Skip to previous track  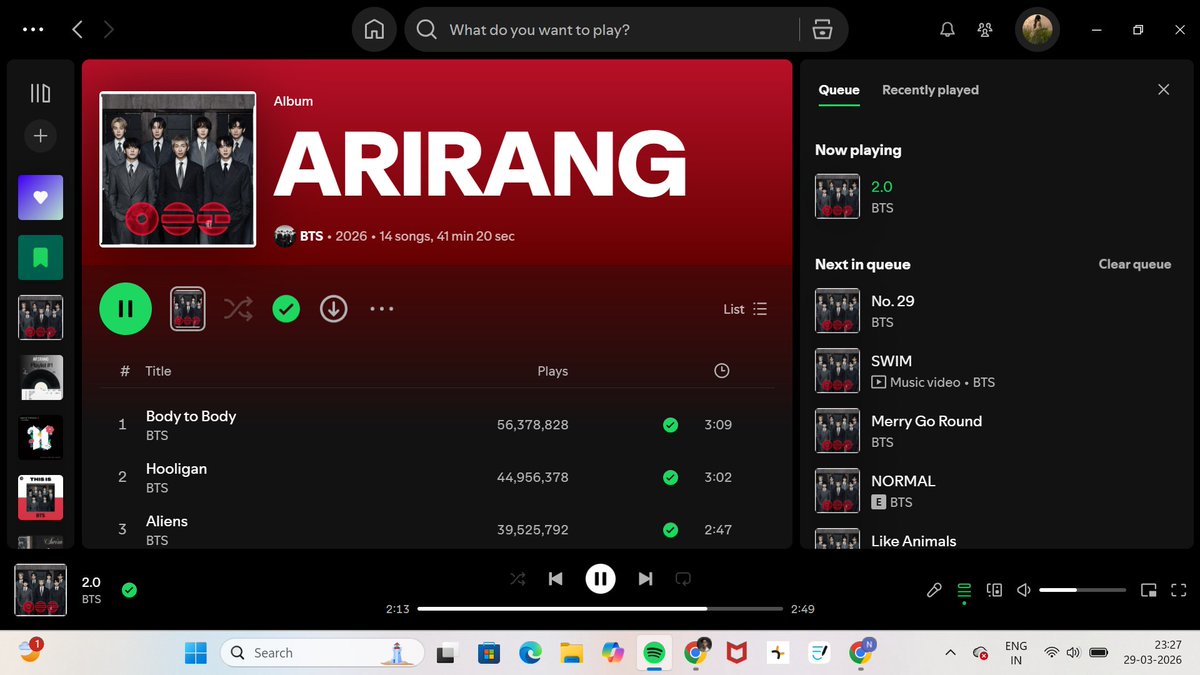[555, 578]
